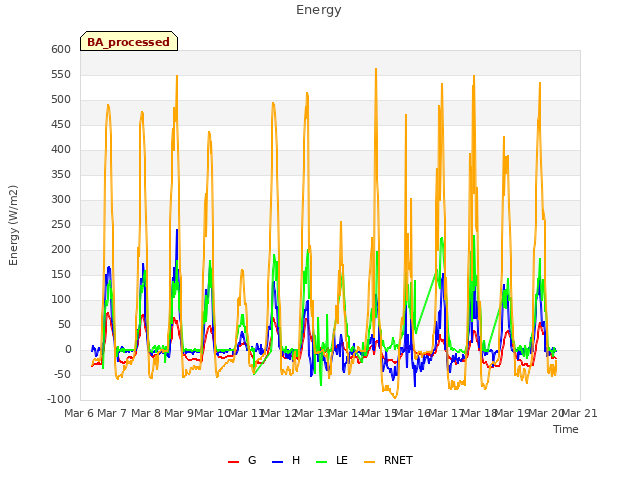
Task: Click the orange RNET legend swatch
Action: pyautogui.click(x=369, y=462)
